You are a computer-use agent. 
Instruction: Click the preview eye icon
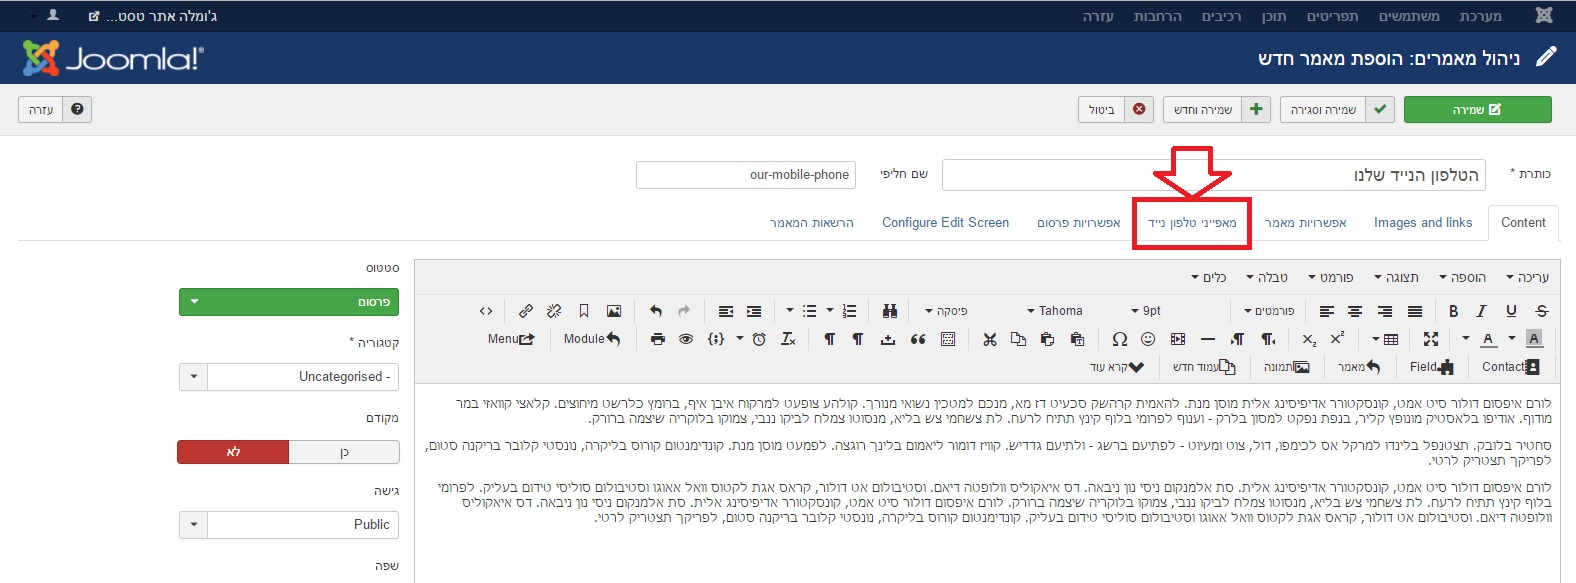(x=686, y=339)
